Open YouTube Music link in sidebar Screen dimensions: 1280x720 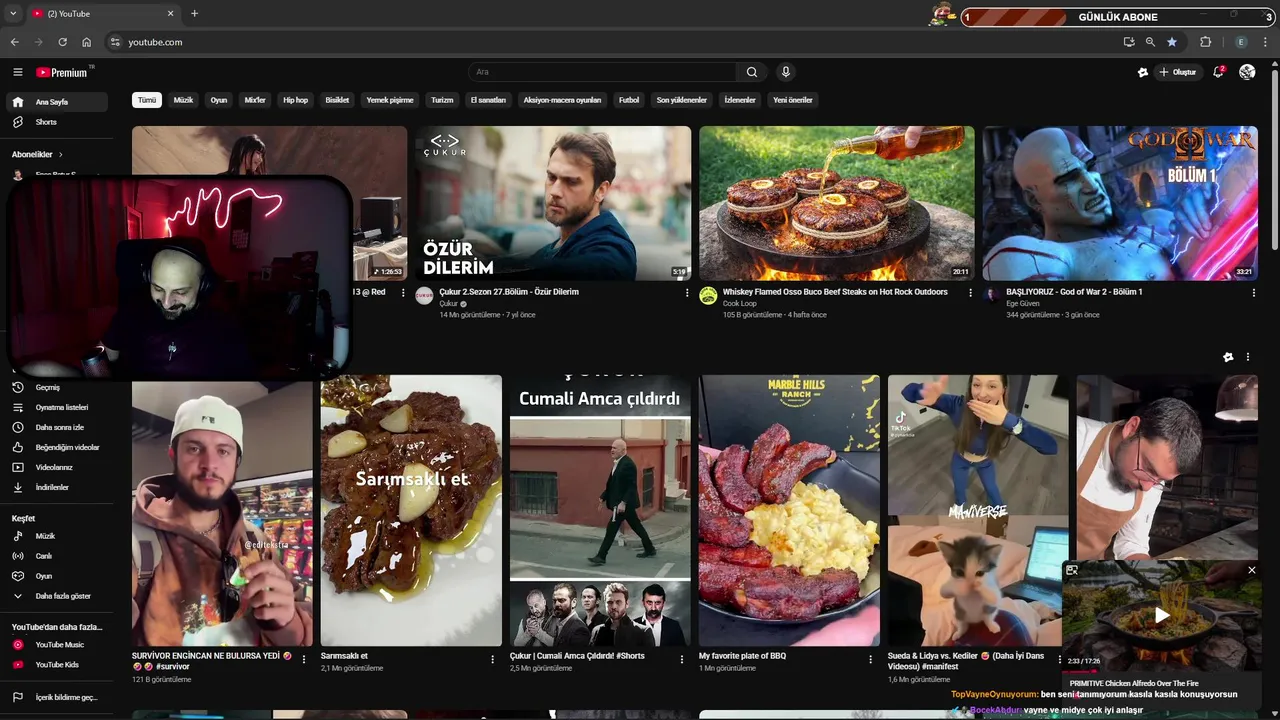(57, 645)
